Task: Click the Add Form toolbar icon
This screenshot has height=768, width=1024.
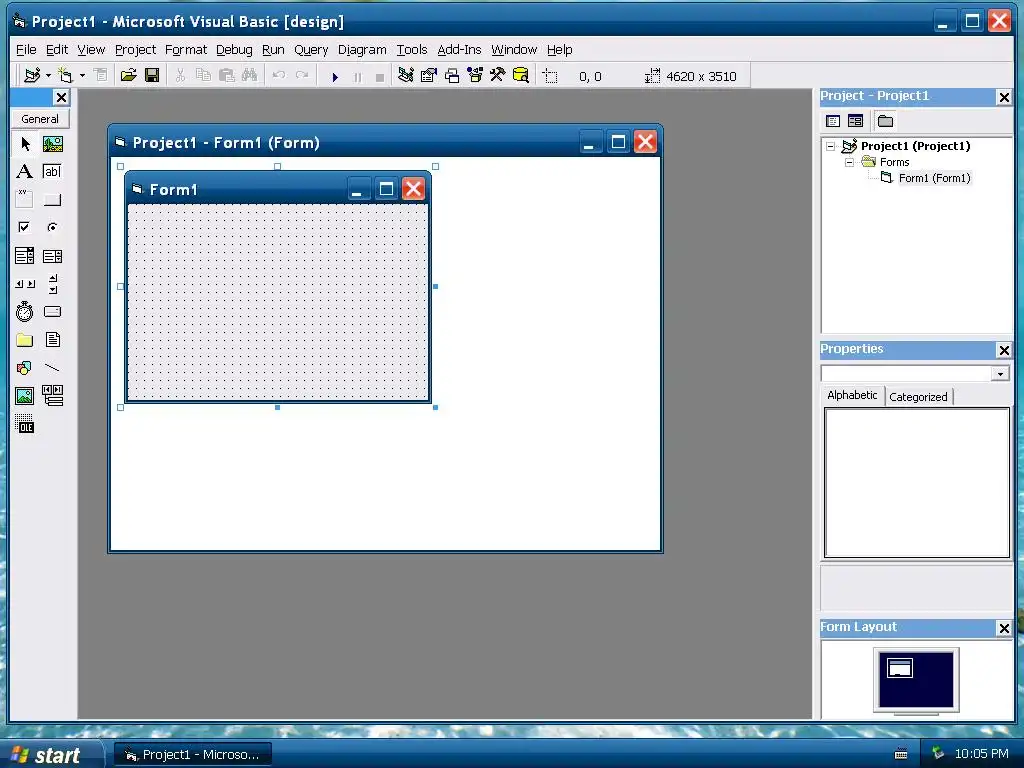Action: click(66, 76)
